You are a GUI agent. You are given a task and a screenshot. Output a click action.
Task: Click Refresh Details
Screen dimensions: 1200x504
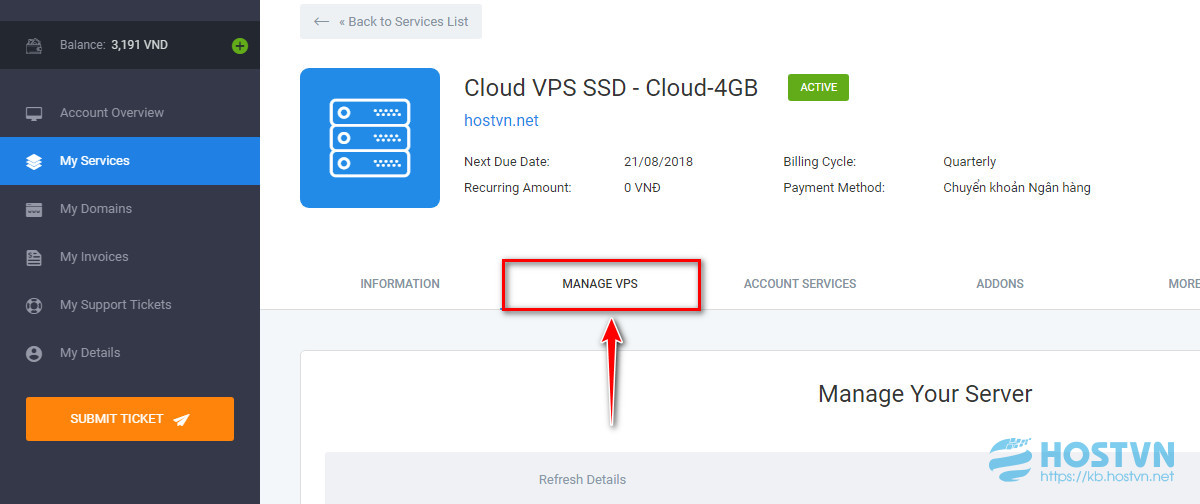click(x=582, y=480)
